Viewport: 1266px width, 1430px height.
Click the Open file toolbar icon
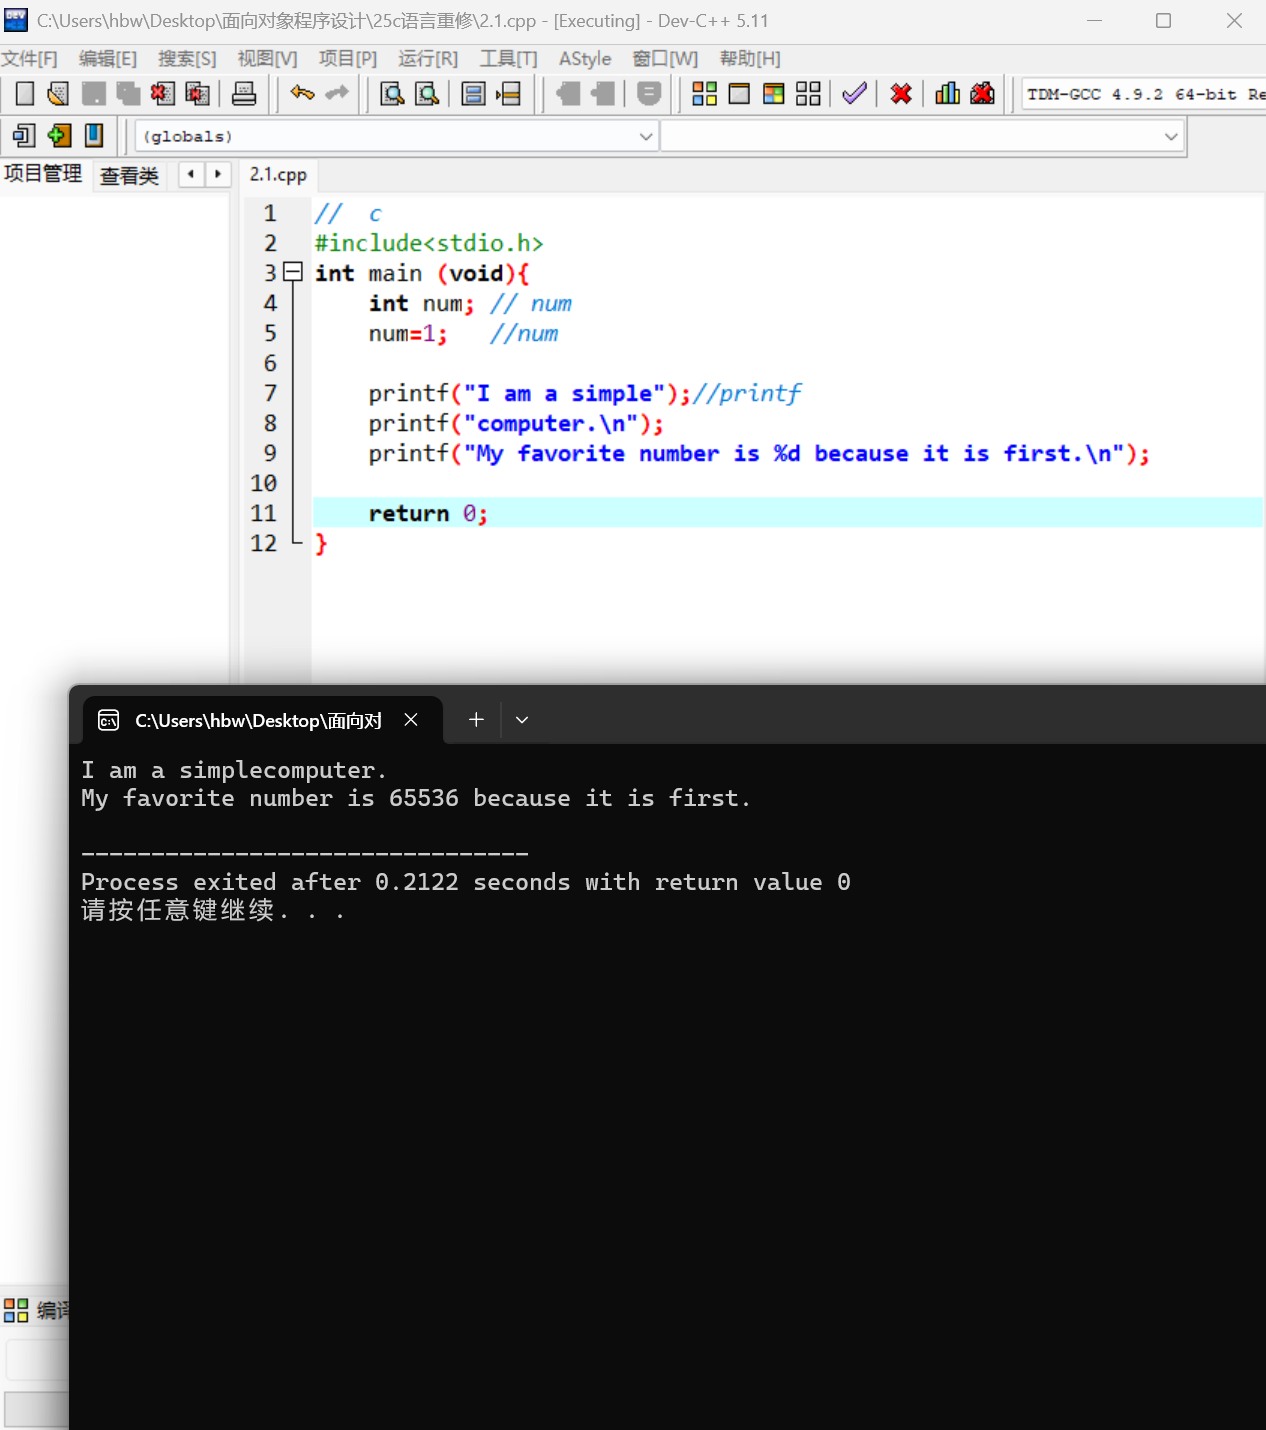click(x=58, y=94)
